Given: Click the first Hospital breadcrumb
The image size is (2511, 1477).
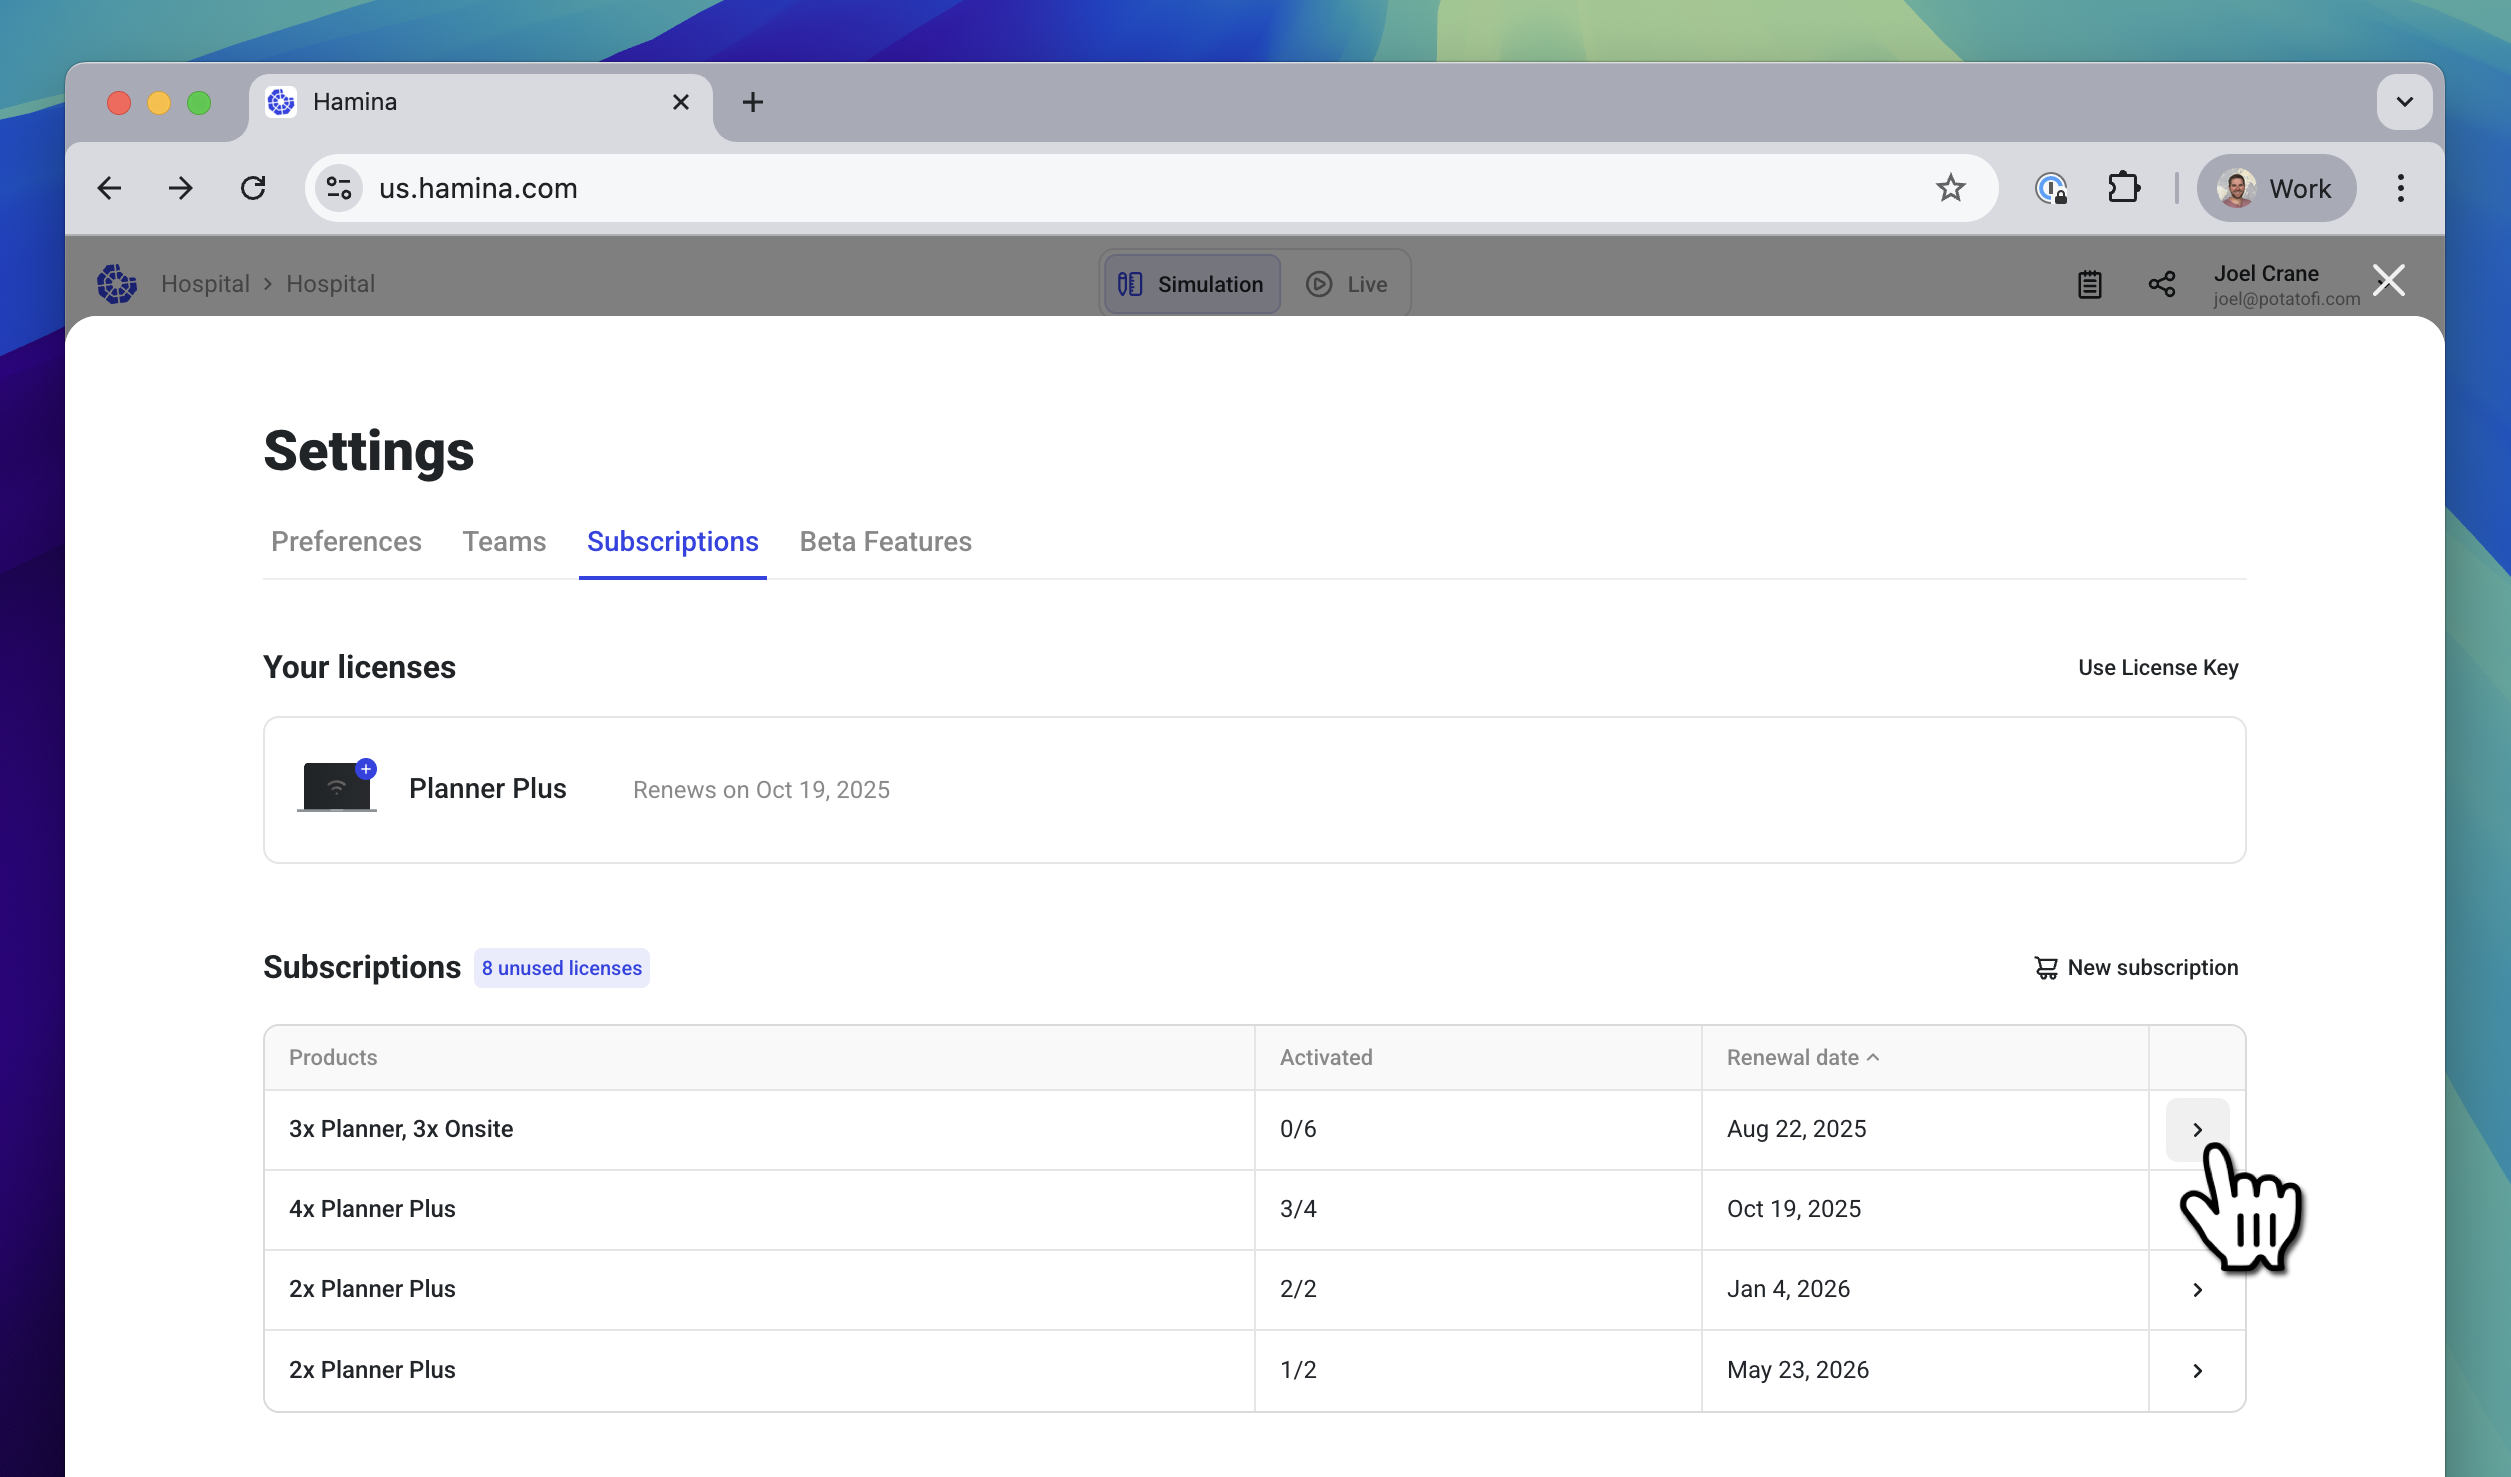Looking at the screenshot, I should 205,284.
